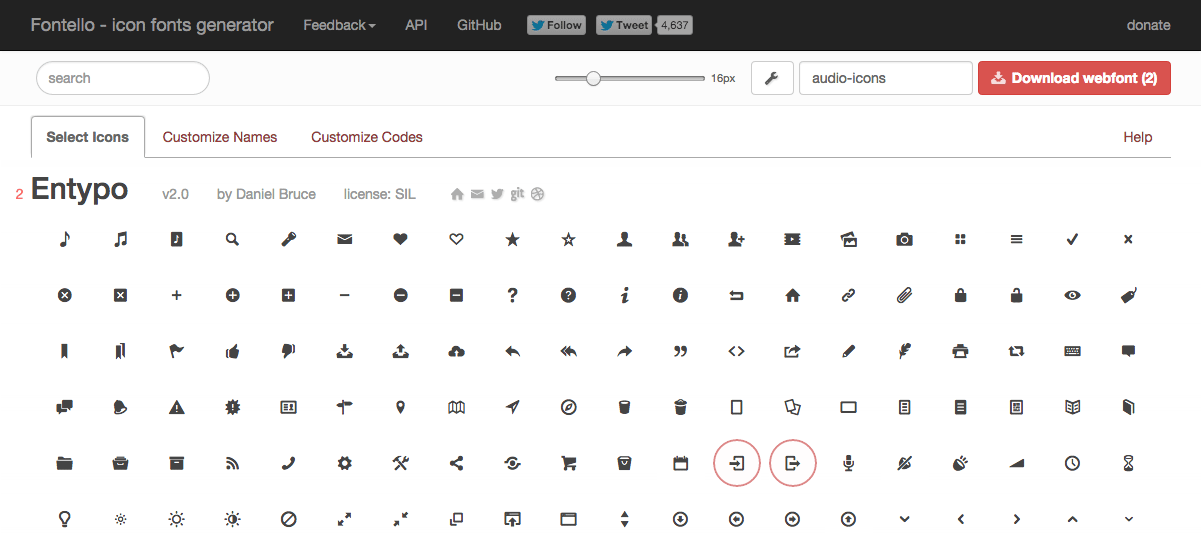This screenshot has width=1201, height=548.
Task: Select the cog gear icon
Action: (x=345, y=463)
